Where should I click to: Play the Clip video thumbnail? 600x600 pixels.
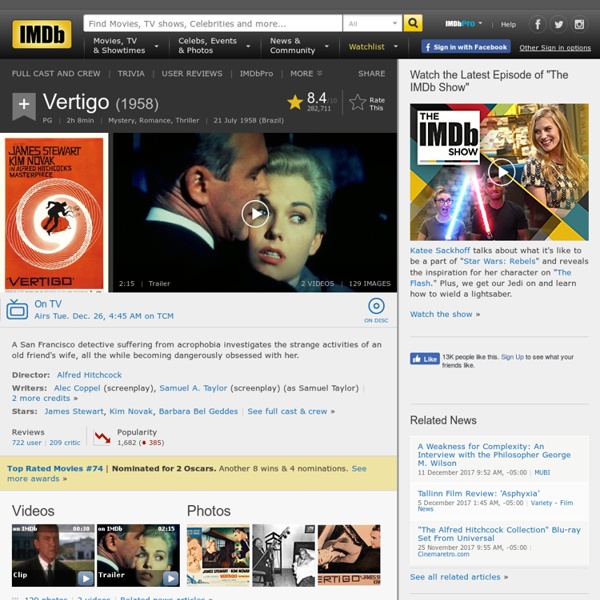(x=53, y=556)
